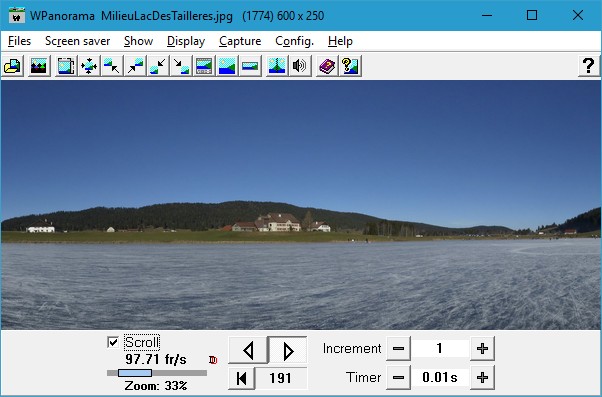Click the window with control bar display icon

pyautogui.click(x=204, y=66)
